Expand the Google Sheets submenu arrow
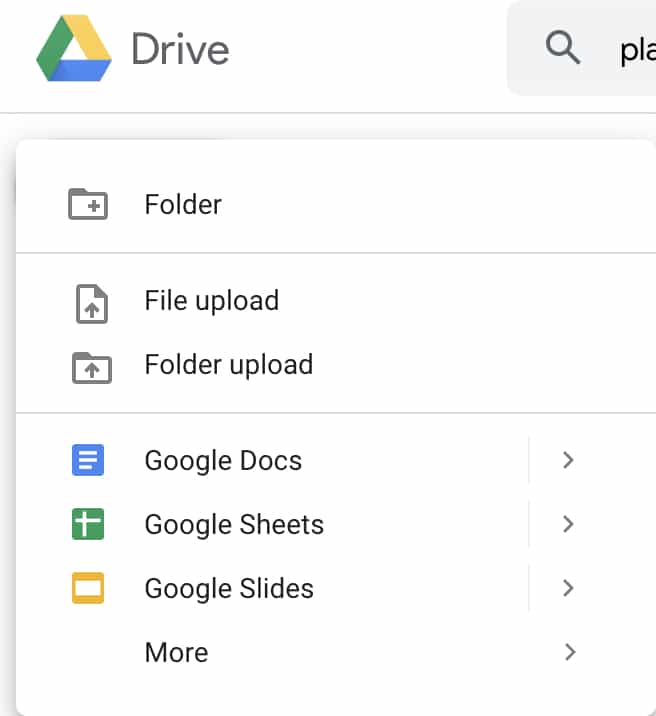 click(x=568, y=524)
